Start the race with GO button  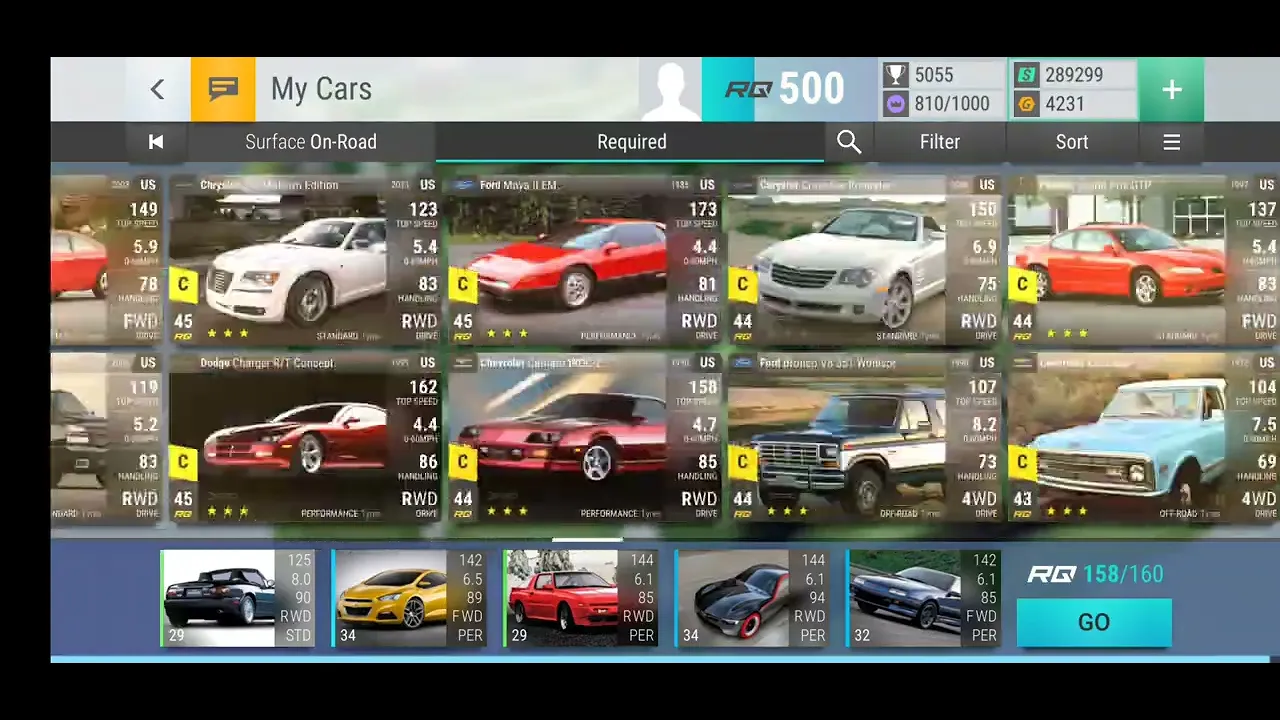click(x=1094, y=622)
